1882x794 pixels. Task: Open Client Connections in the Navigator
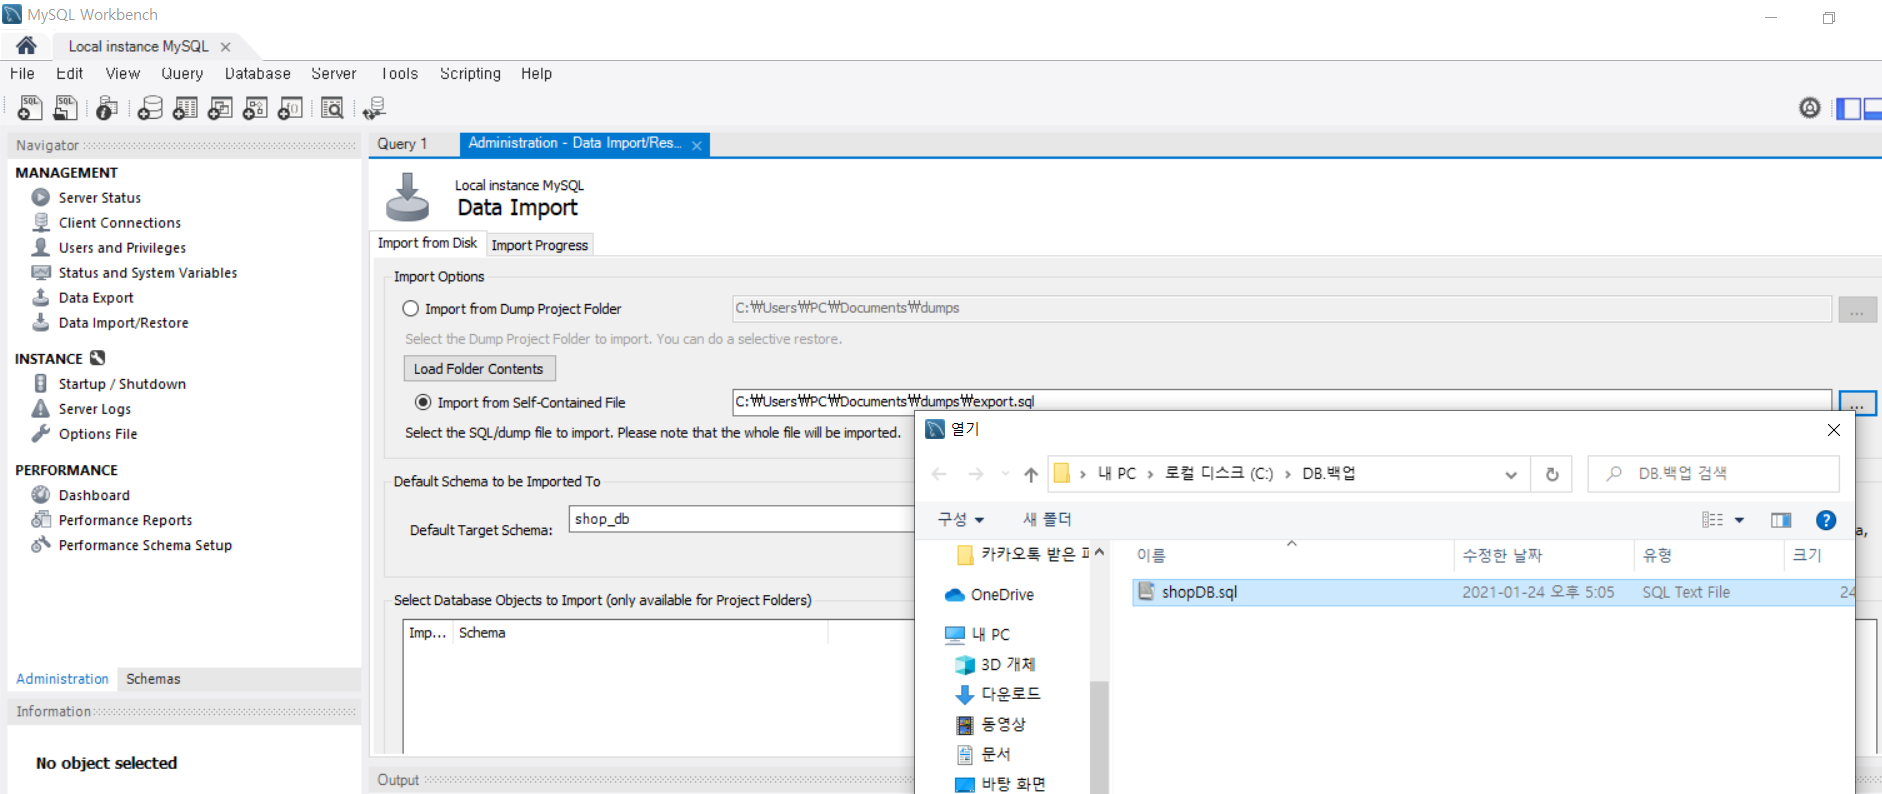pyautogui.click(x=120, y=223)
